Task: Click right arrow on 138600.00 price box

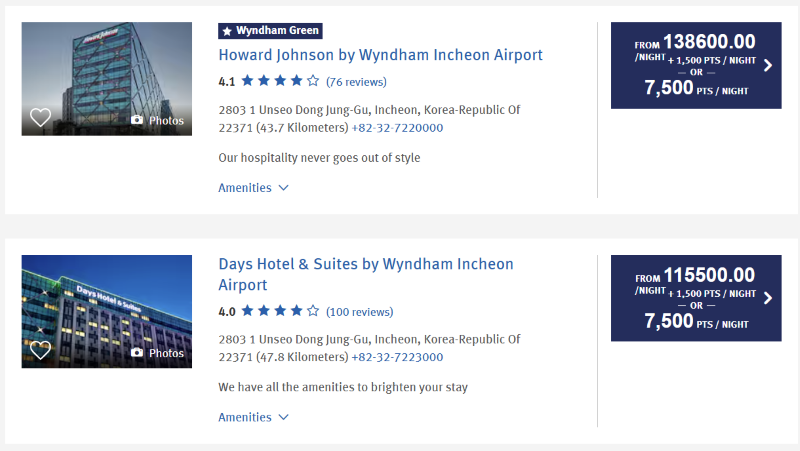Action: tap(768, 66)
